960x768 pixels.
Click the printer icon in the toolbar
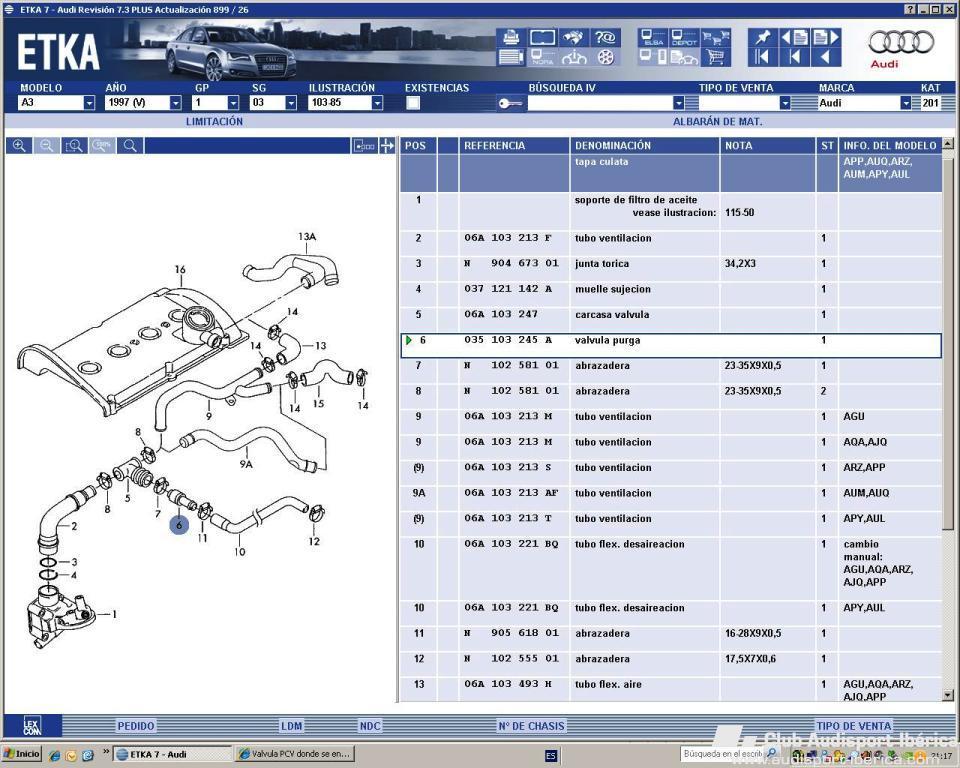point(511,37)
